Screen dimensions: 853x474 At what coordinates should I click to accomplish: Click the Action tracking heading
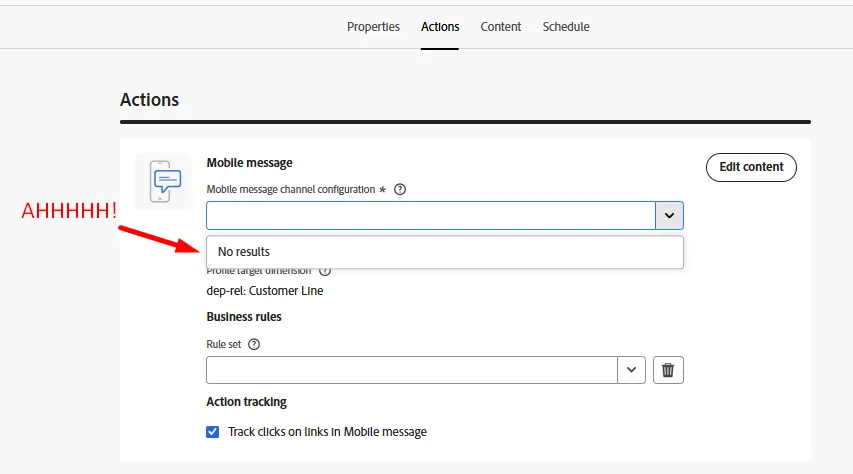coord(246,402)
